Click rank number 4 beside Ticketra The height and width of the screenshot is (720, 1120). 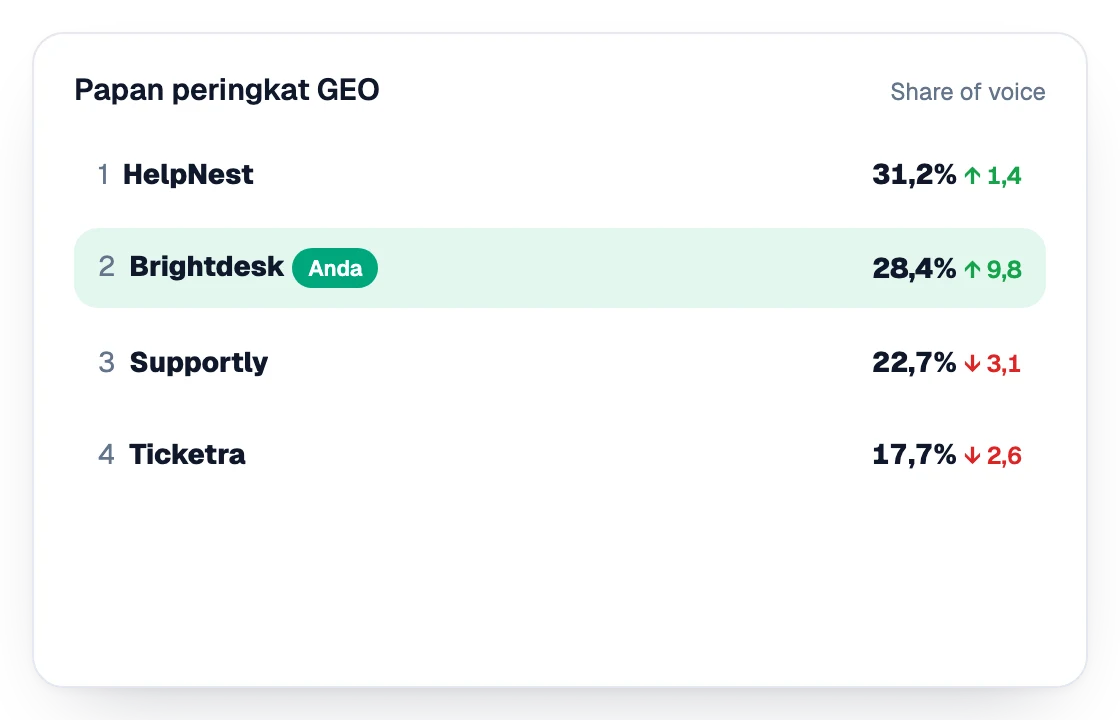point(106,454)
